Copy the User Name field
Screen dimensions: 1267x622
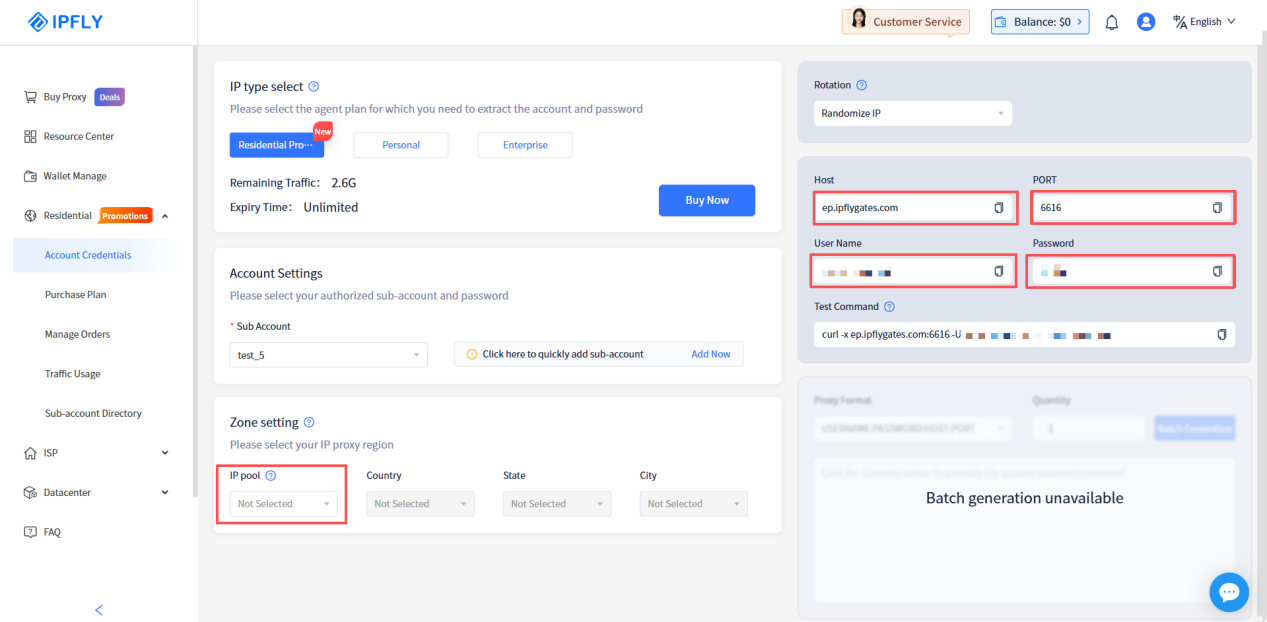998,271
